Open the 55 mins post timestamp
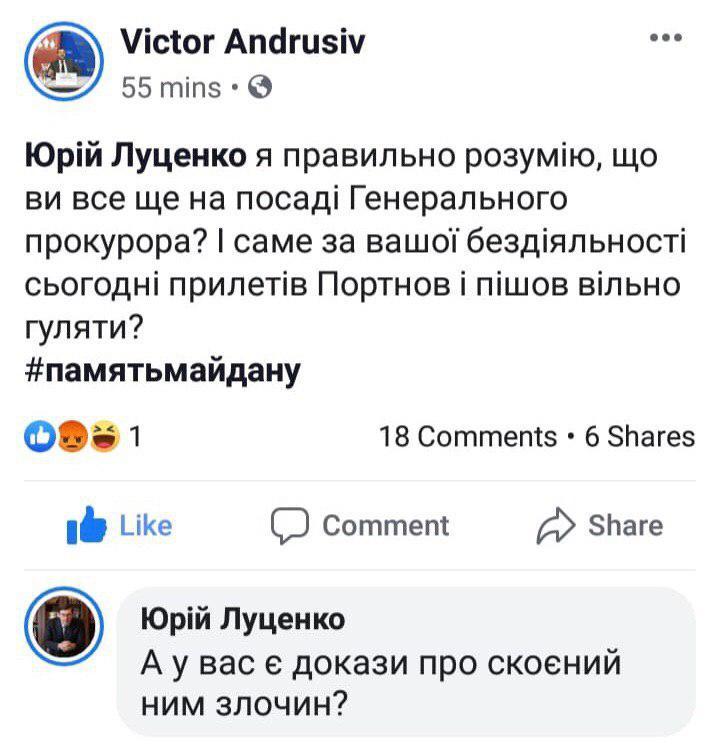The height and width of the screenshot is (751, 720). pos(170,88)
